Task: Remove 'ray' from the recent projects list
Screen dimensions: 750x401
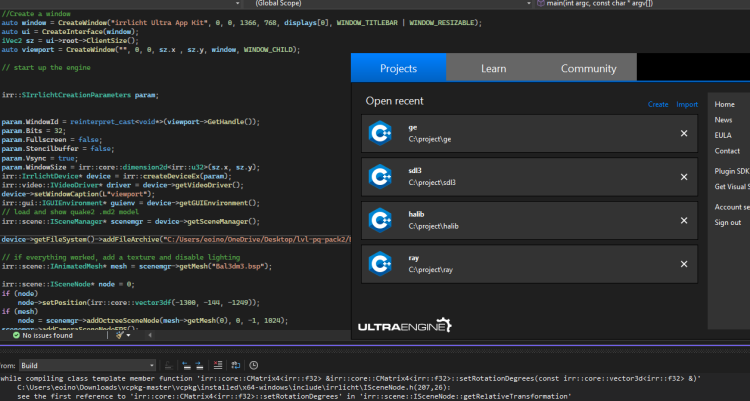Action: pos(684,264)
